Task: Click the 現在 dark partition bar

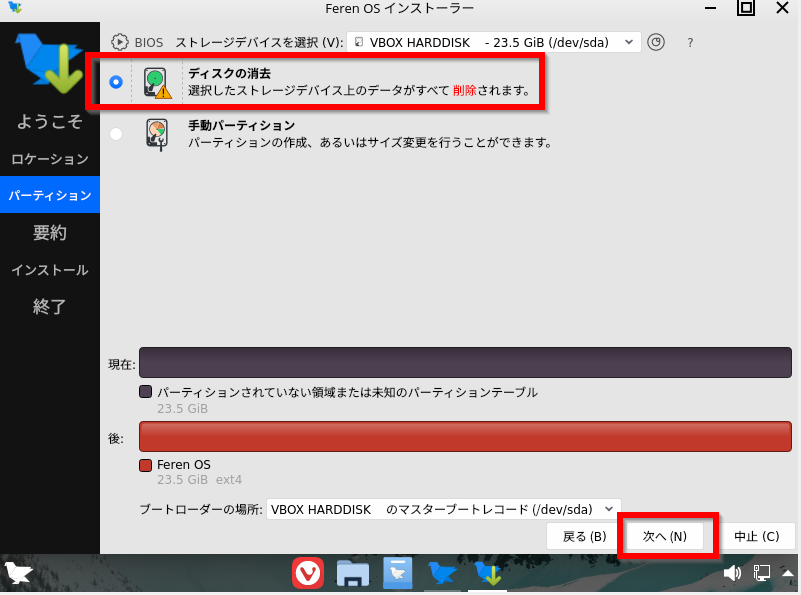Action: point(465,363)
